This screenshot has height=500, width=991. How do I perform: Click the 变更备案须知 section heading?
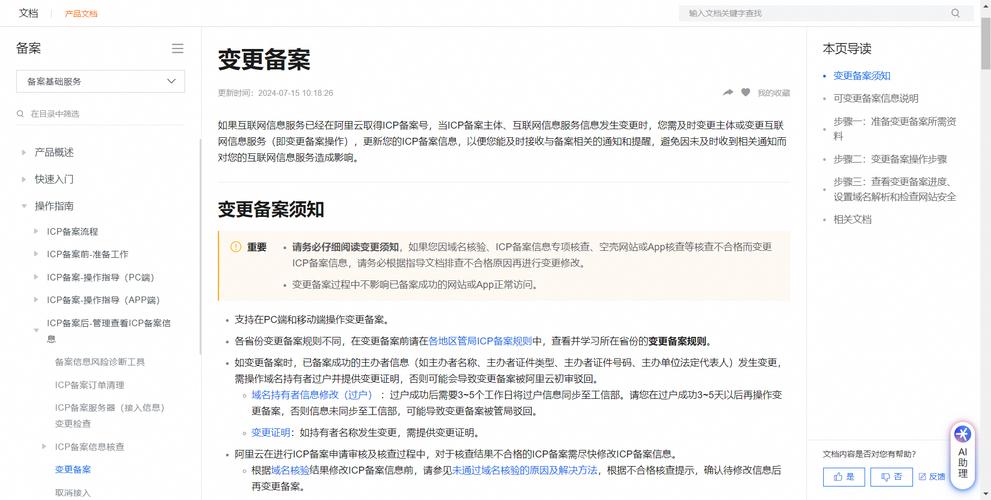(x=271, y=209)
